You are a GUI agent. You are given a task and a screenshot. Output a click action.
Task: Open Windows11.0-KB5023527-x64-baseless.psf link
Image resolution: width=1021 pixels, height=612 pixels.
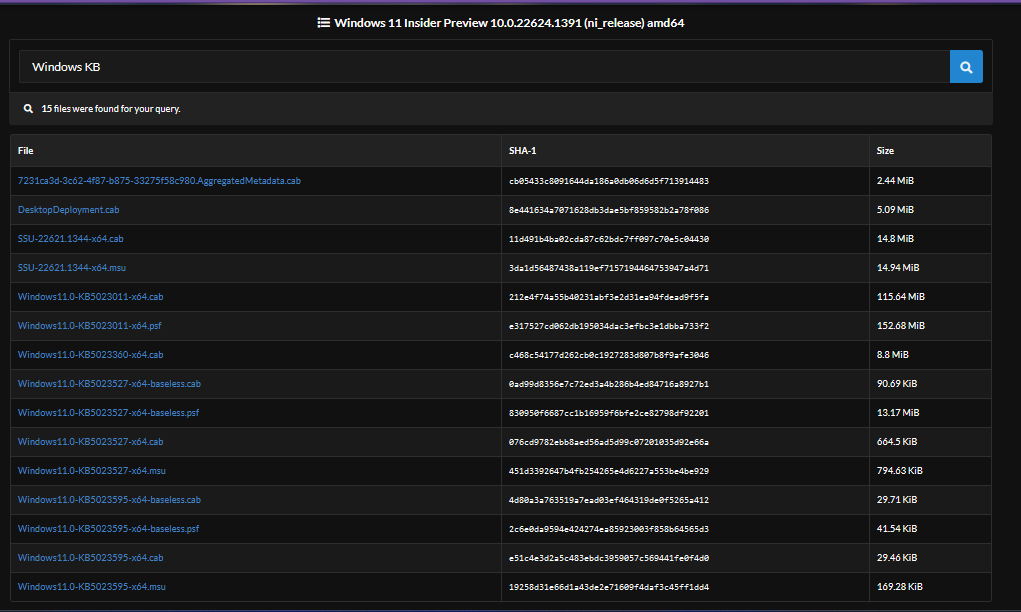(108, 412)
